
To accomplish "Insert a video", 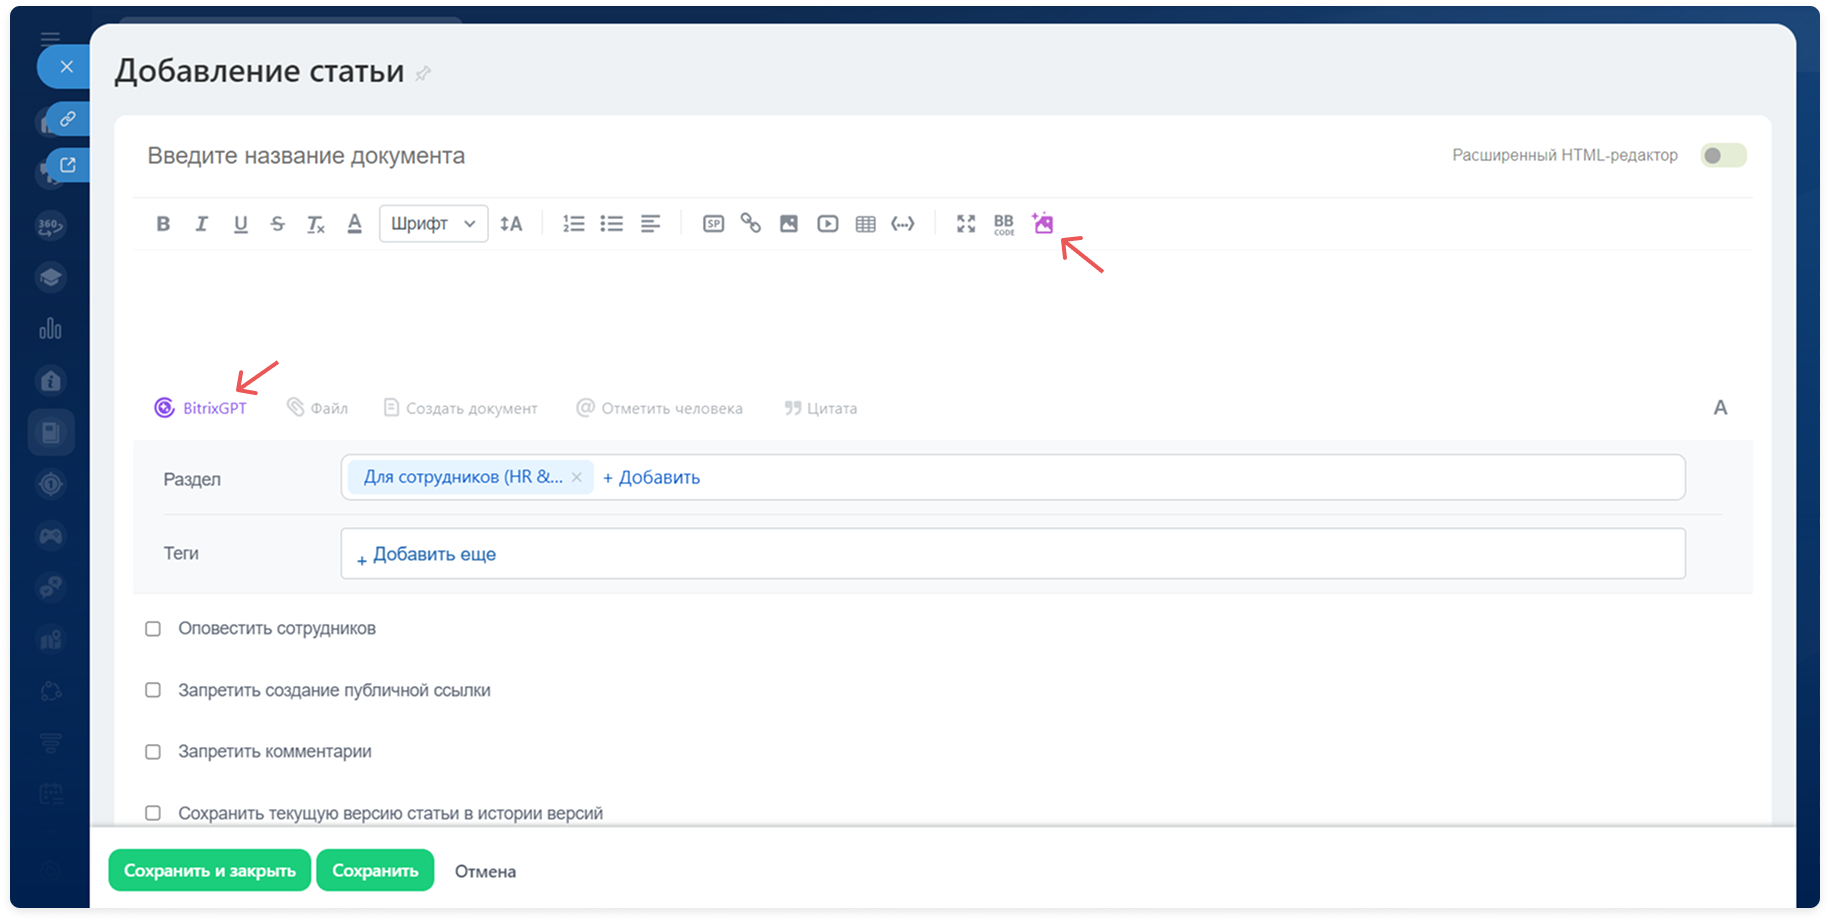I will tap(827, 224).
